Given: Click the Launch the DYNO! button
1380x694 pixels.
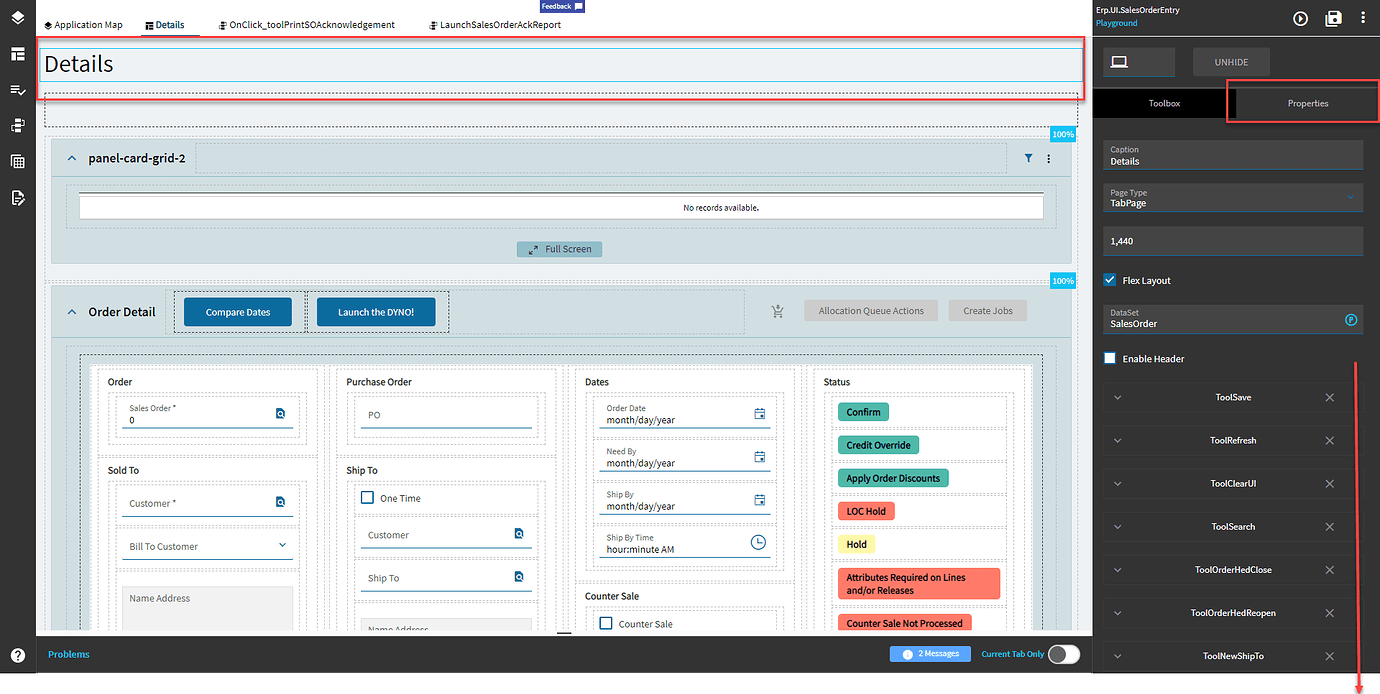Looking at the screenshot, I should click(376, 311).
